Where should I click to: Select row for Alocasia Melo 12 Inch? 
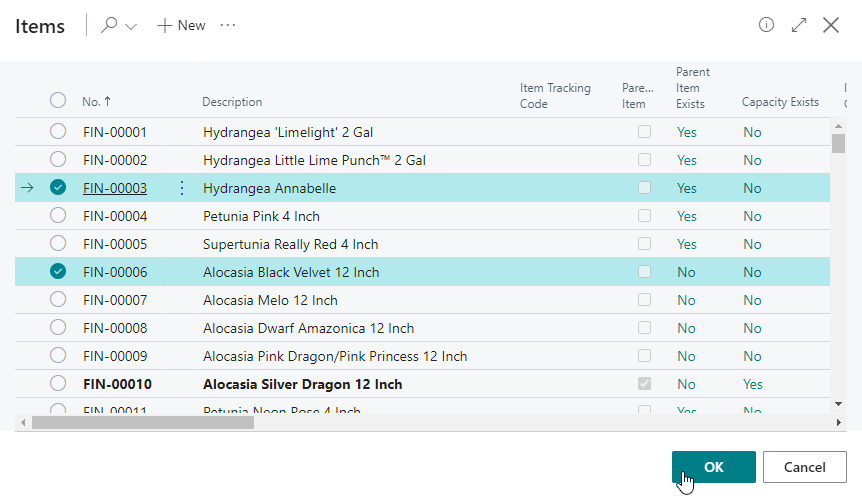click(58, 300)
